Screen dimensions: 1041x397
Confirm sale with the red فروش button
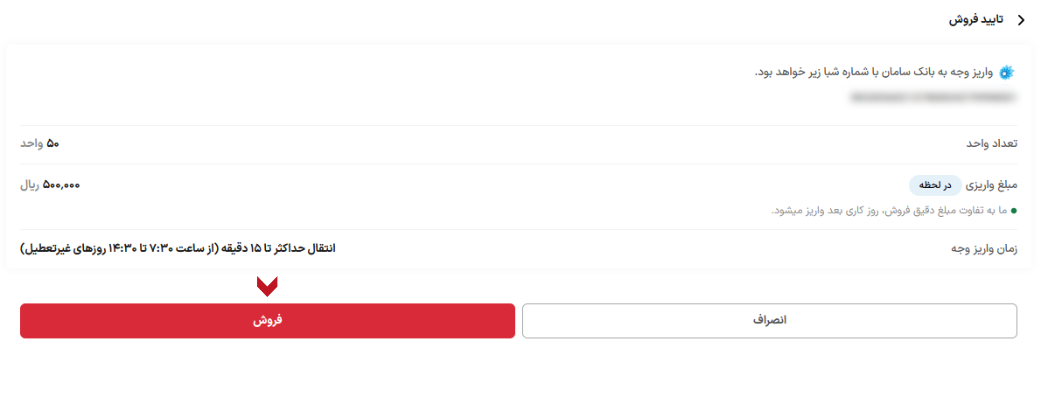[x=267, y=321]
